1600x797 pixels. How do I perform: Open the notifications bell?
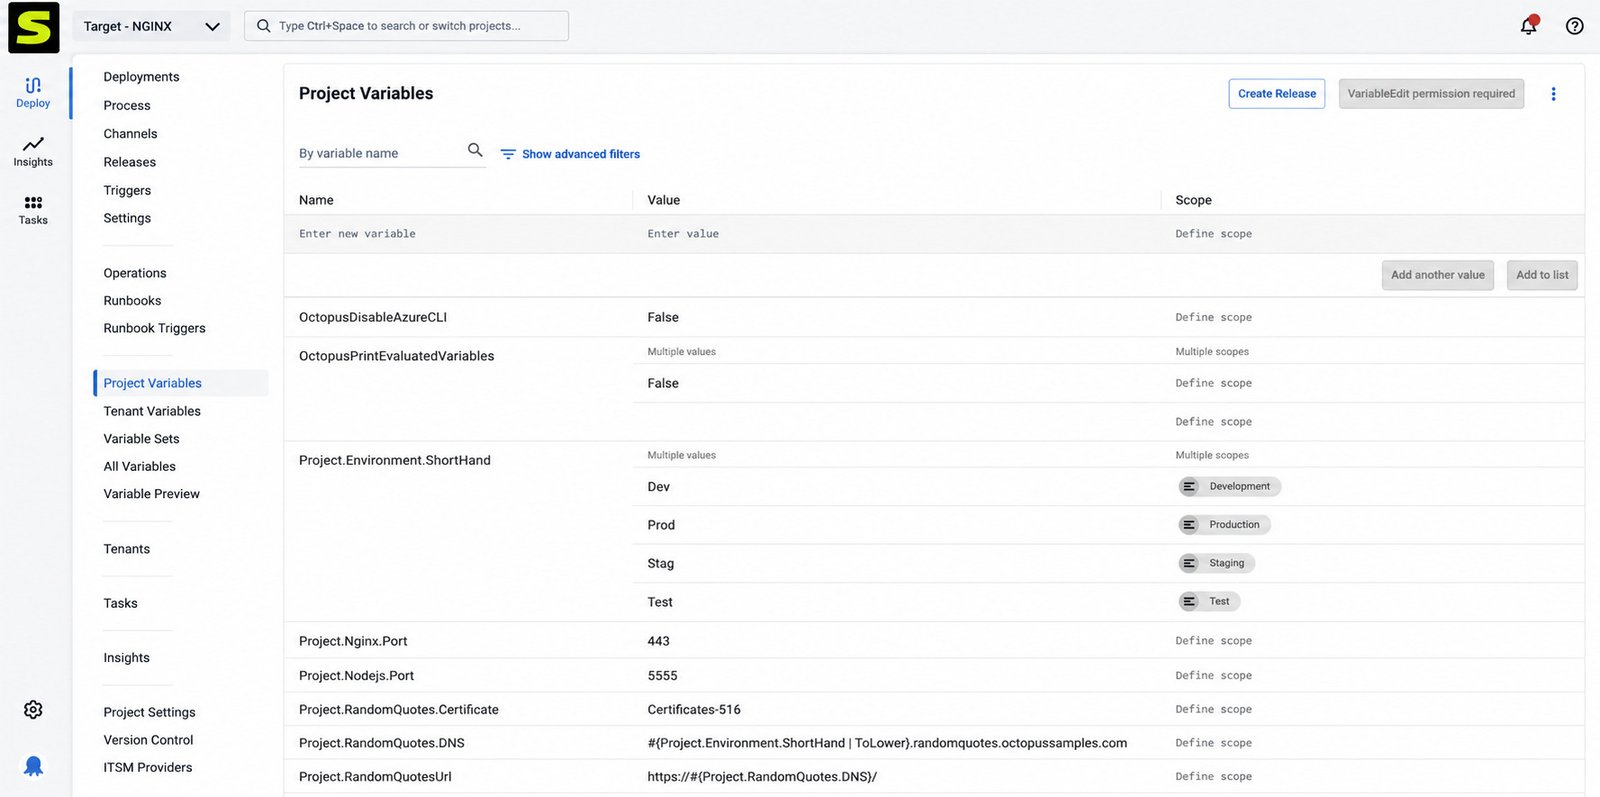point(1529,25)
